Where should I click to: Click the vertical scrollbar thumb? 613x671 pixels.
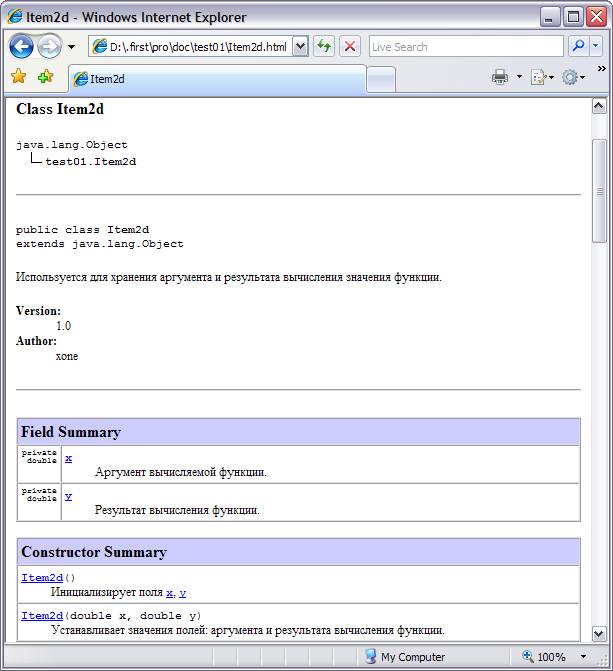click(x=599, y=191)
